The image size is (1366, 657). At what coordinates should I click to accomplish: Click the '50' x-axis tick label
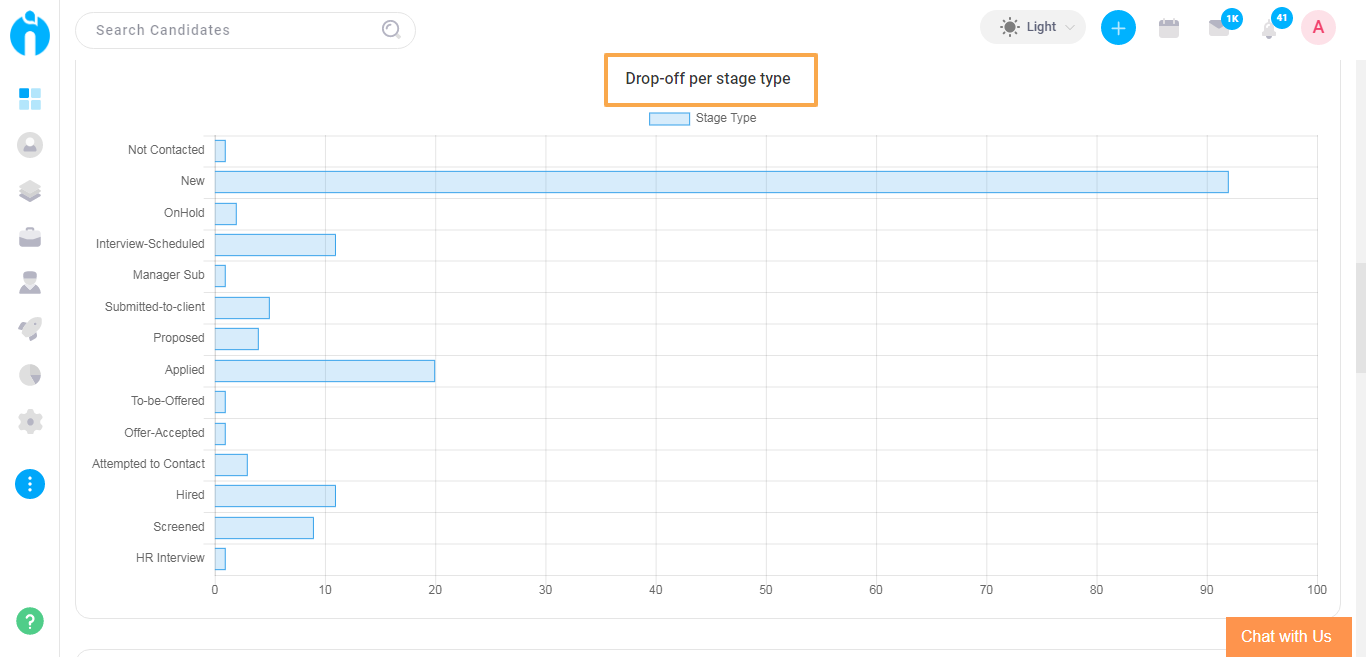(x=766, y=590)
